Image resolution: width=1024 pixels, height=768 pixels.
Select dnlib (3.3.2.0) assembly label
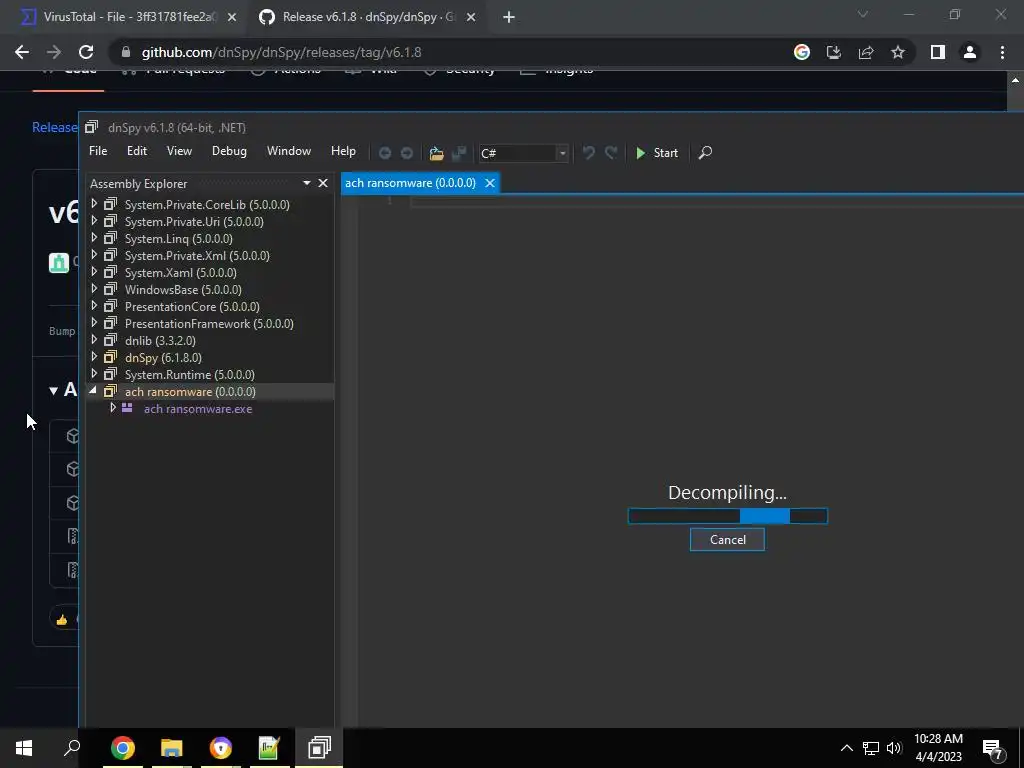point(160,340)
